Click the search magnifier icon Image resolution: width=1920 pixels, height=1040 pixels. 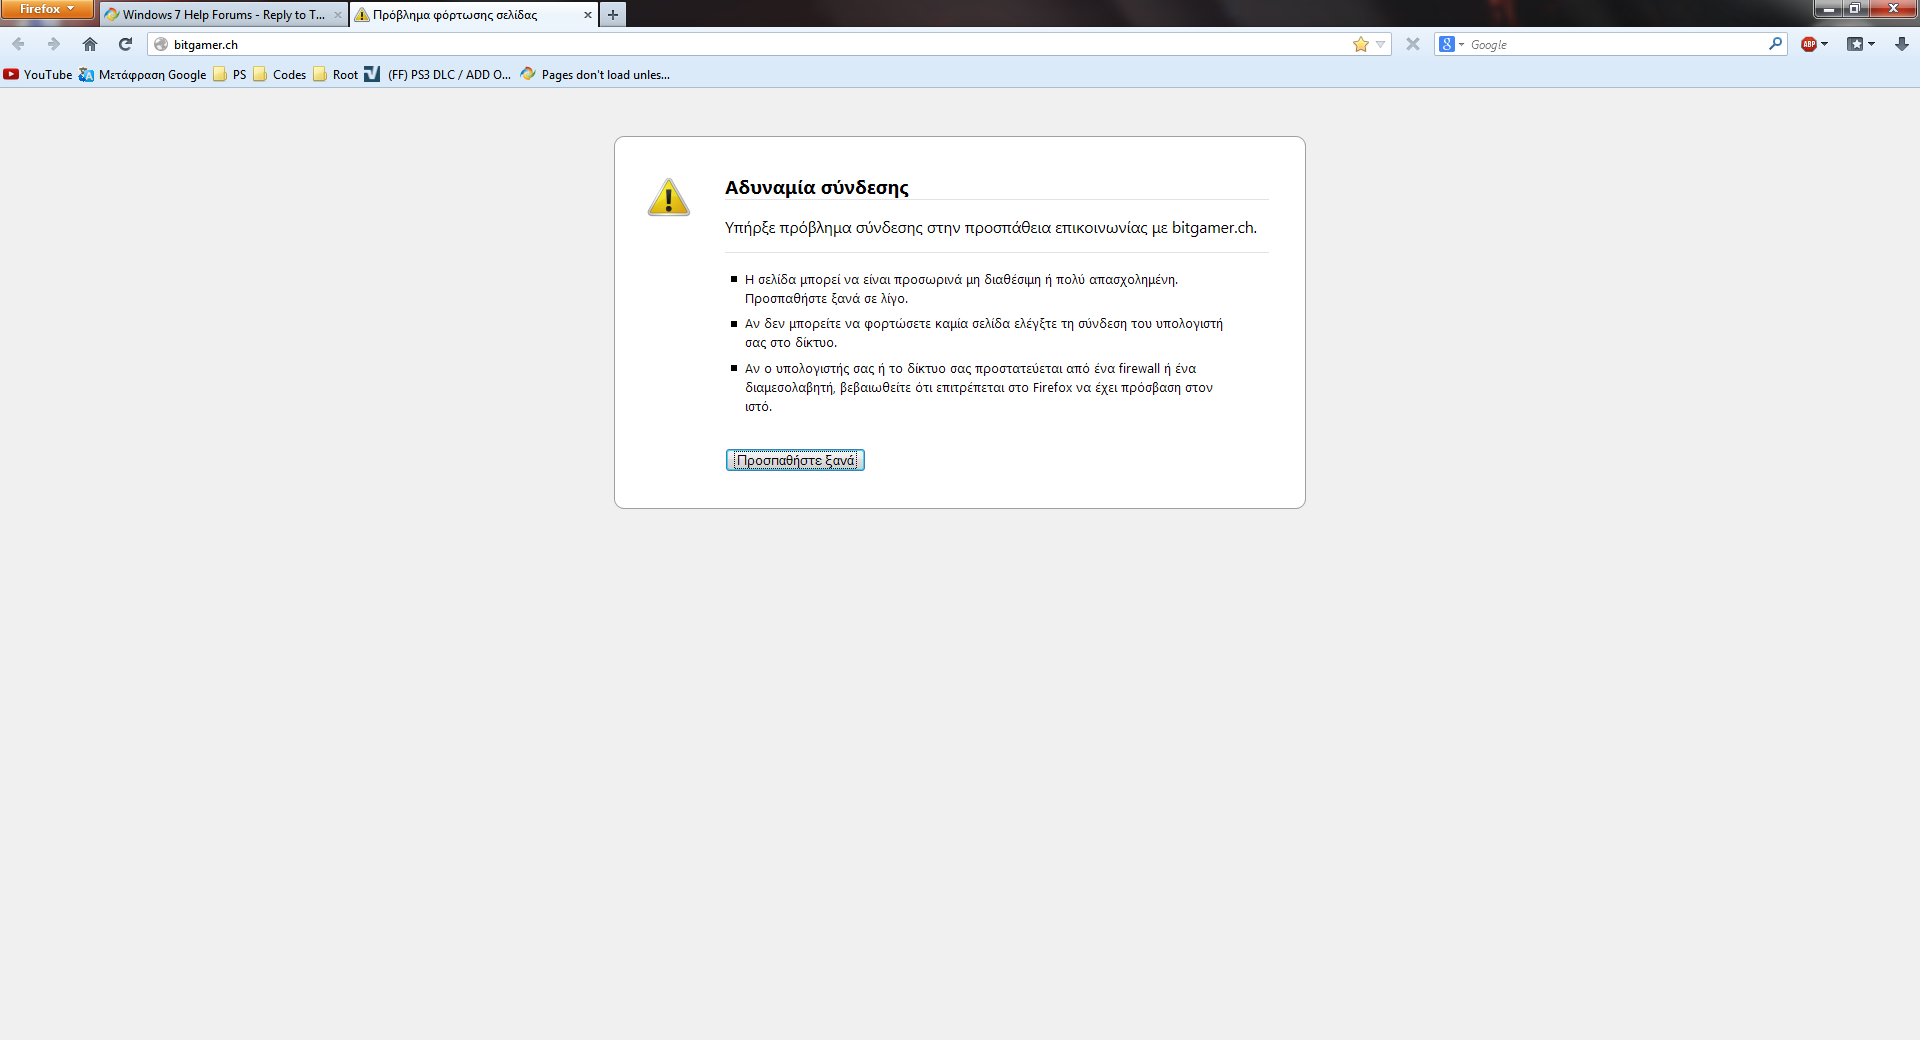pyautogui.click(x=1775, y=44)
